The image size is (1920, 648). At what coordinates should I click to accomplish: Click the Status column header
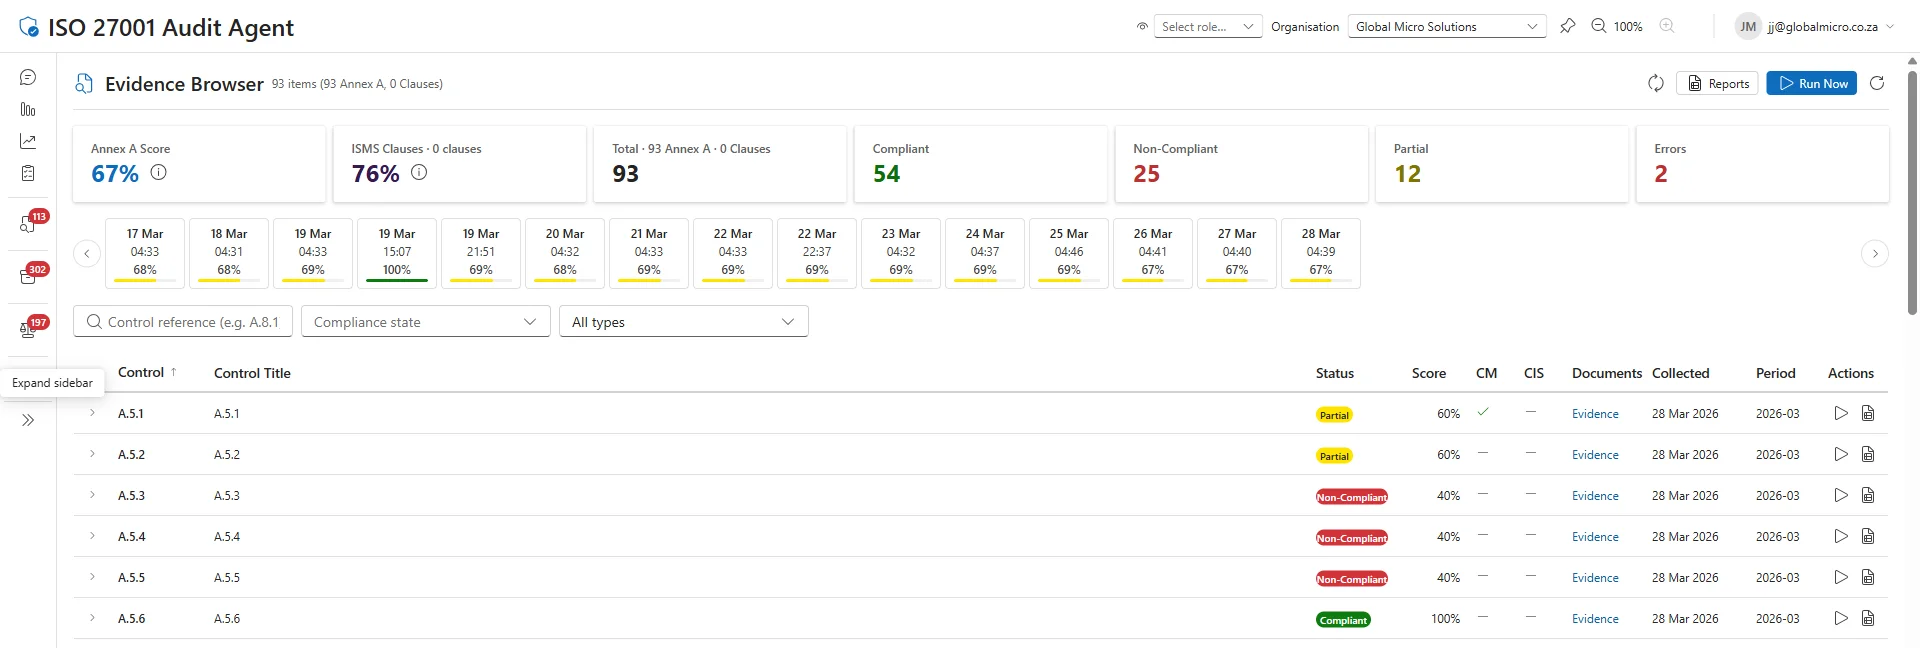[1334, 373]
